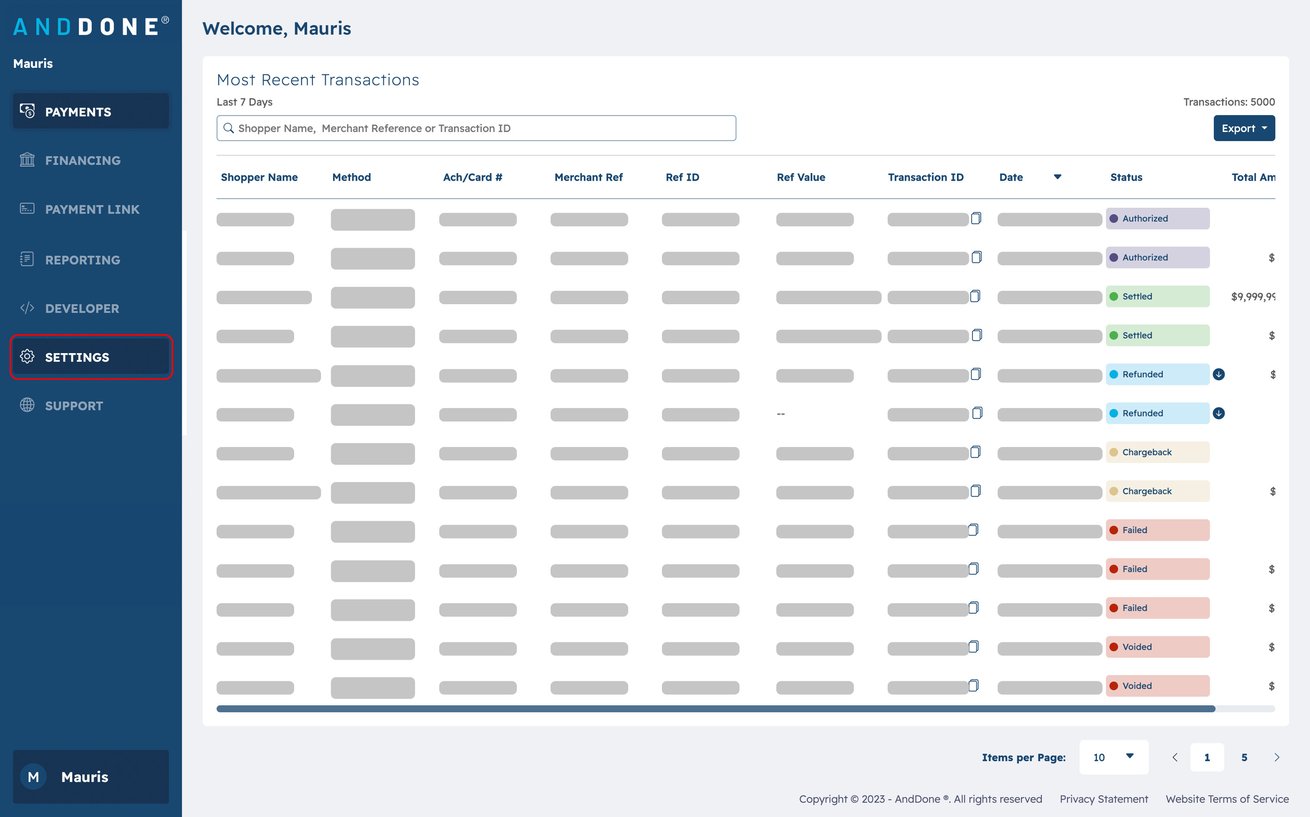Copy the first Transaction ID using its copy icon
The height and width of the screenshot is (817, 1310).
coord(976,218)
